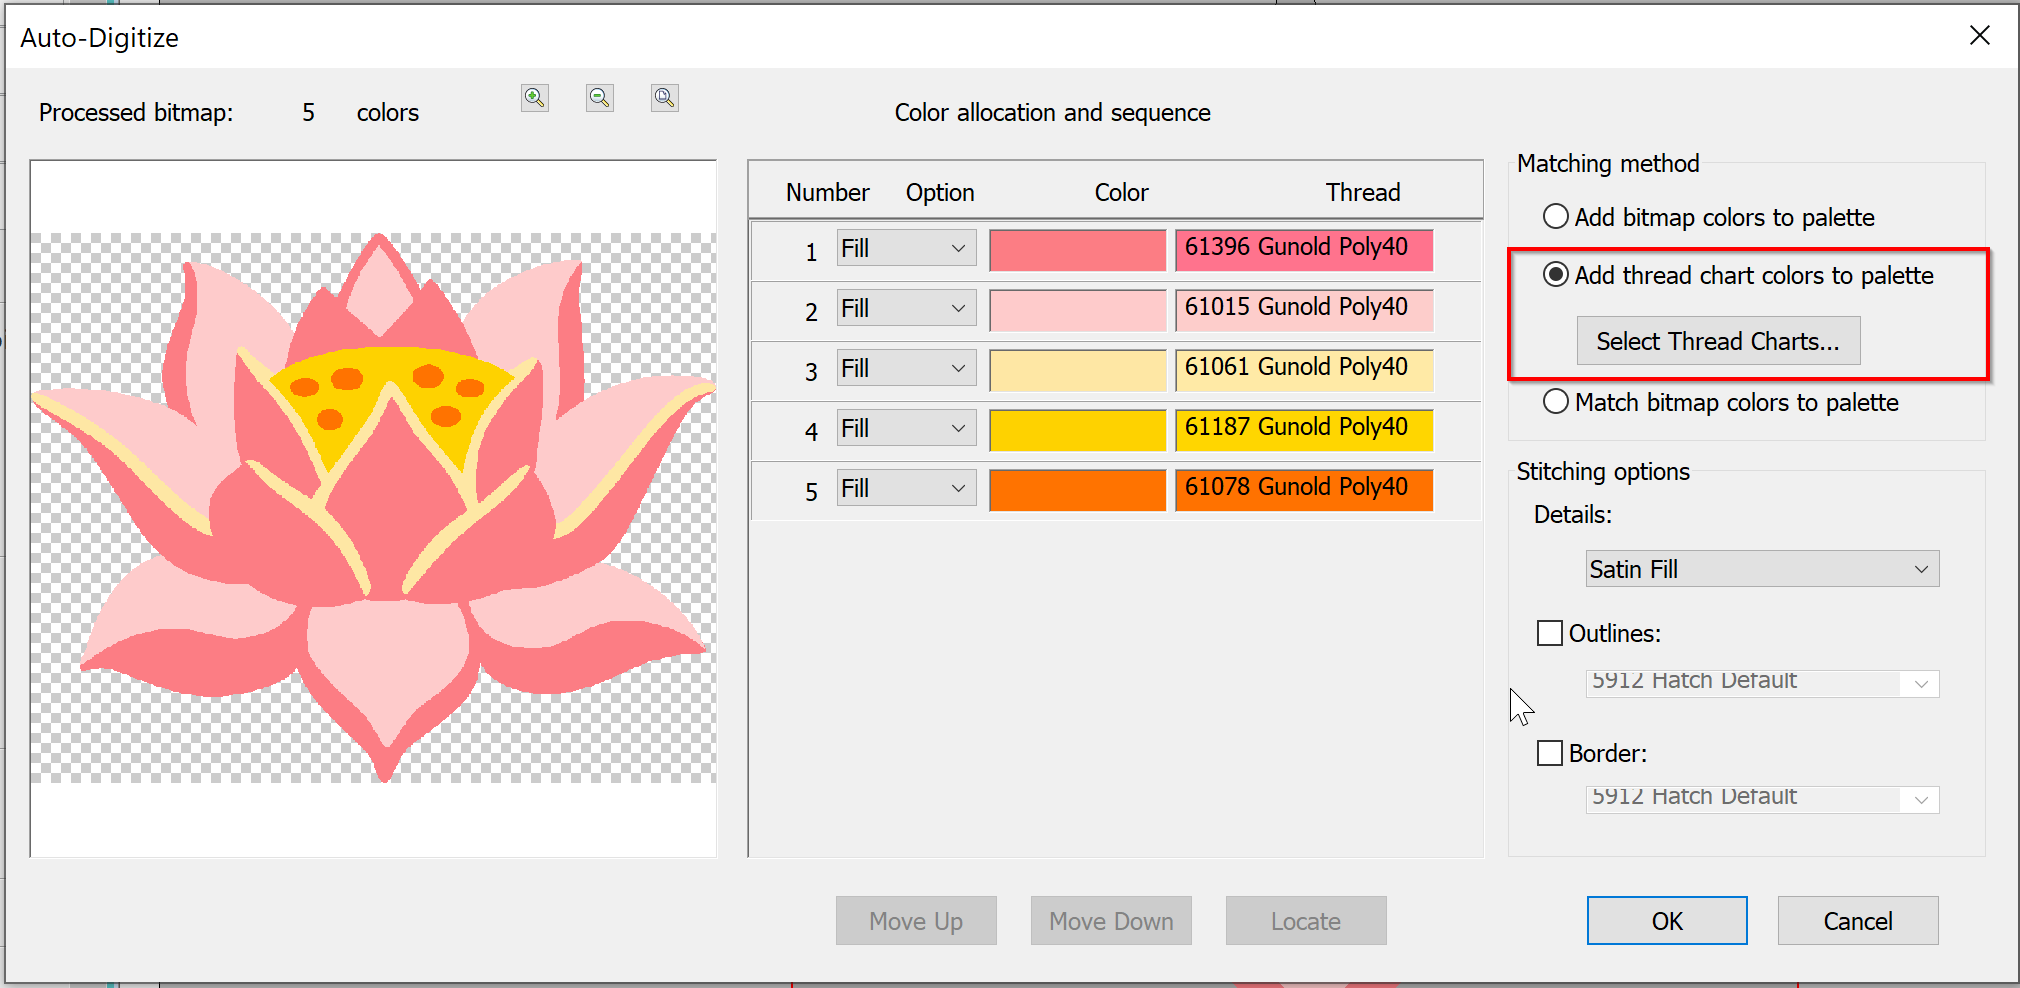Select Match bitmap colors to palette
This screenshot has height=988, width=2020.
point(1556,402)
